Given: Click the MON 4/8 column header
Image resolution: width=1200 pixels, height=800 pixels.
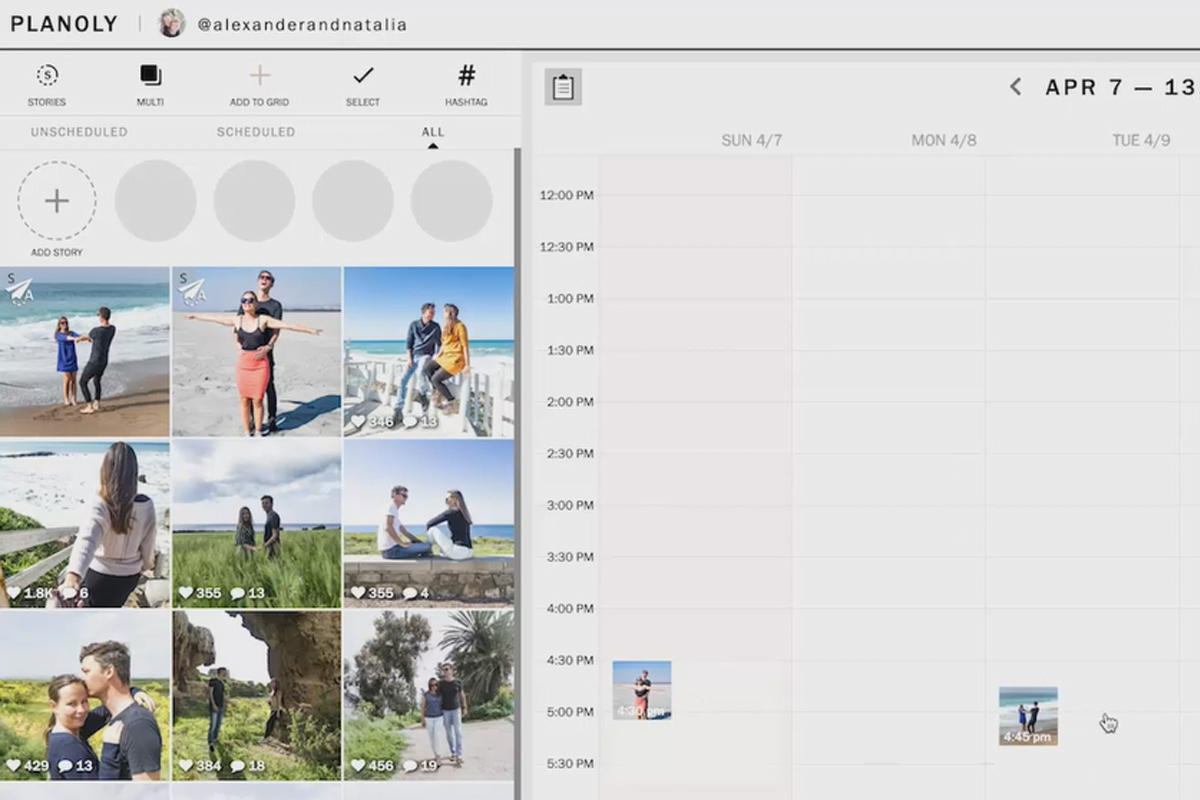Looking at the screenshot, I should click(x=944, y=141).
